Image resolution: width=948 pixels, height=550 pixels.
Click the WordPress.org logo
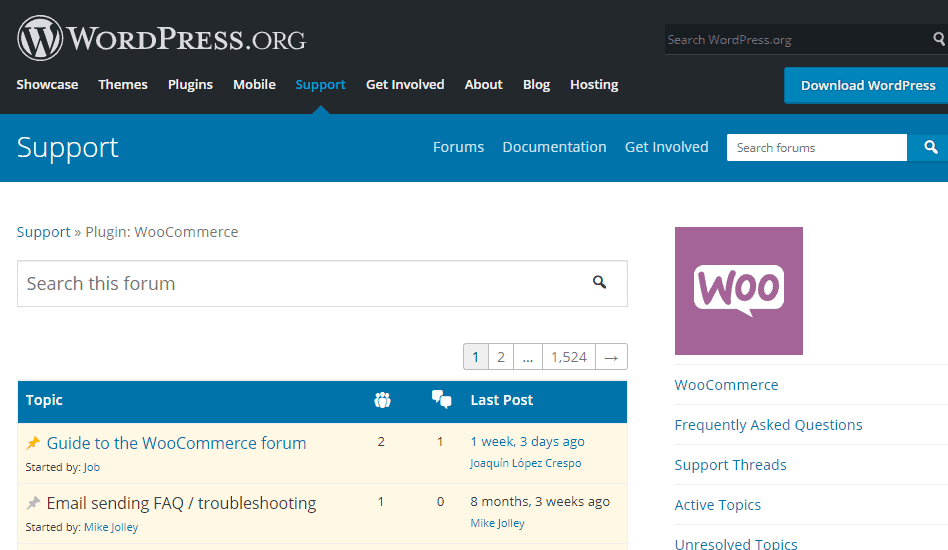point(161,38)
